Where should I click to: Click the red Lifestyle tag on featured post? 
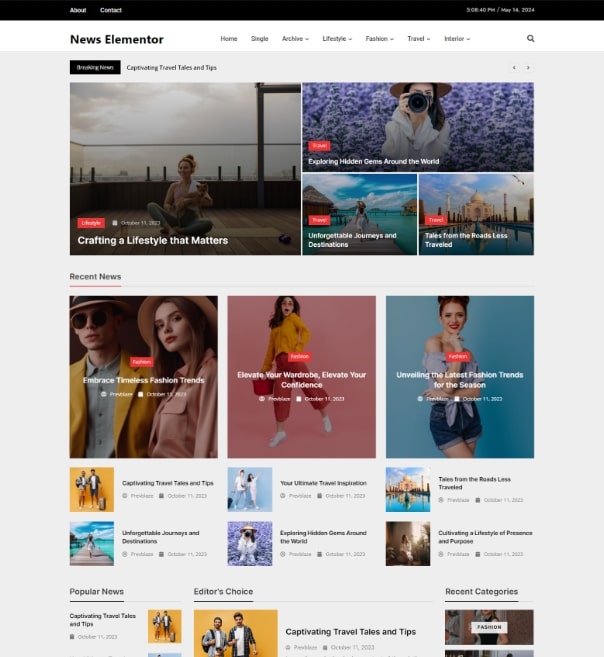[x=91, y=223]
